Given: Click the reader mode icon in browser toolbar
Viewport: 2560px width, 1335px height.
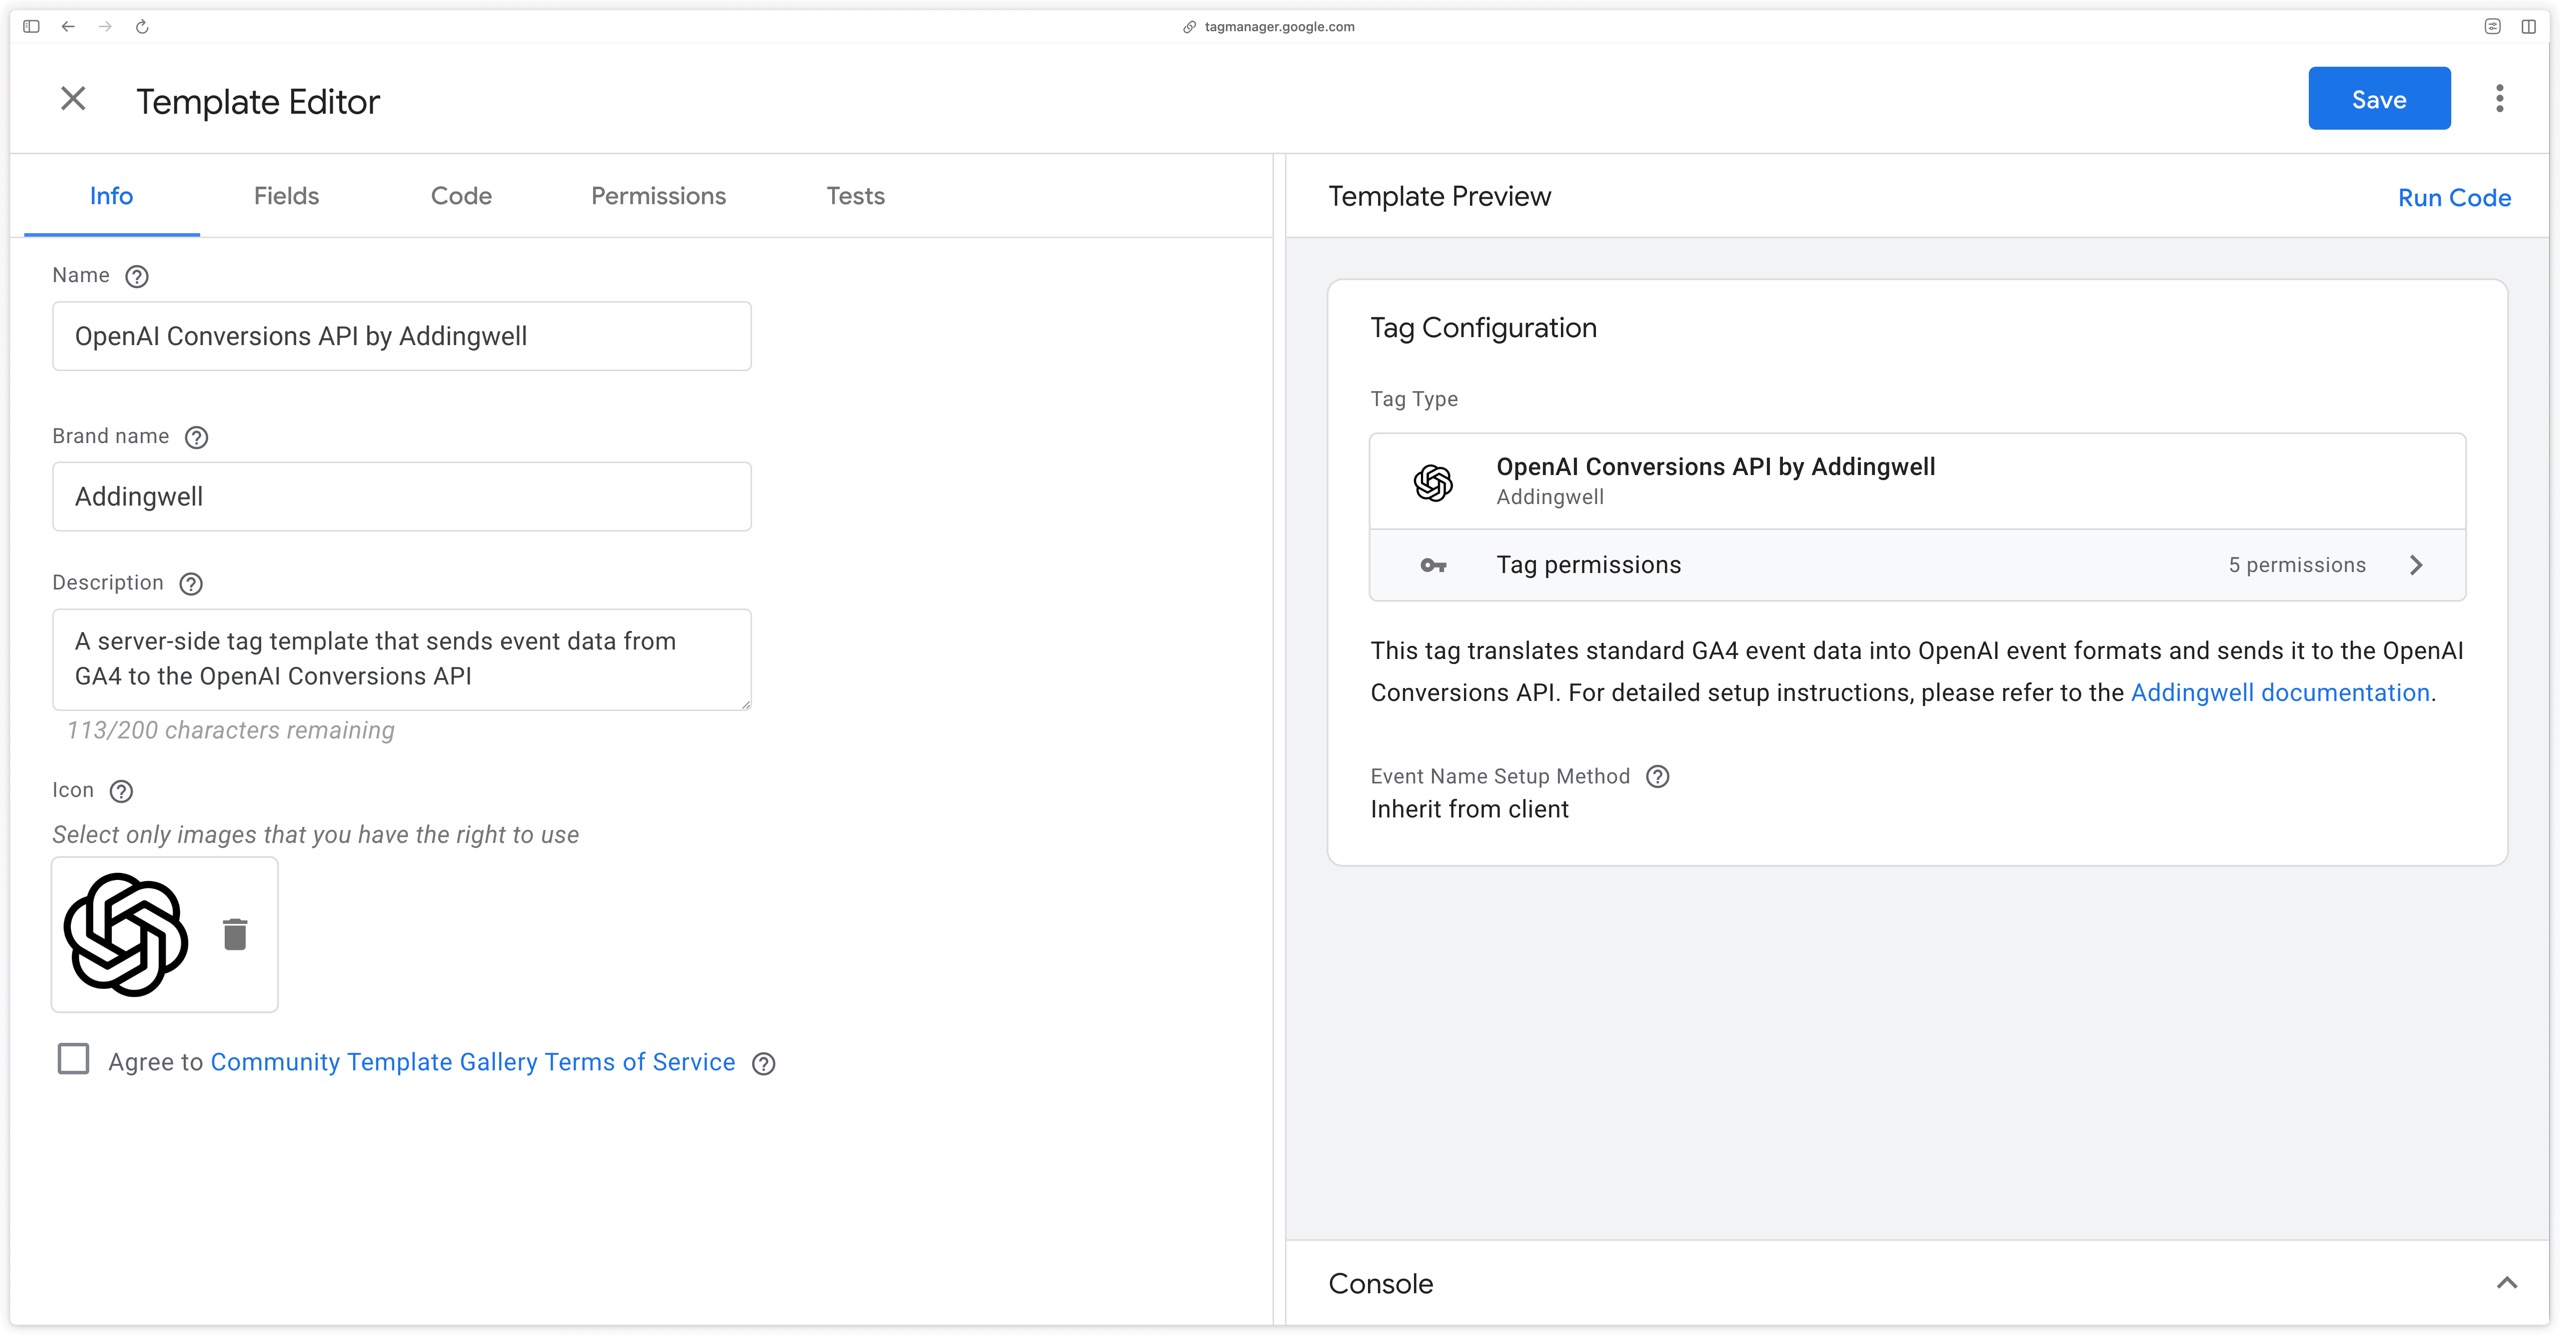Looking at the screenshot, I should coord(2492,27).
